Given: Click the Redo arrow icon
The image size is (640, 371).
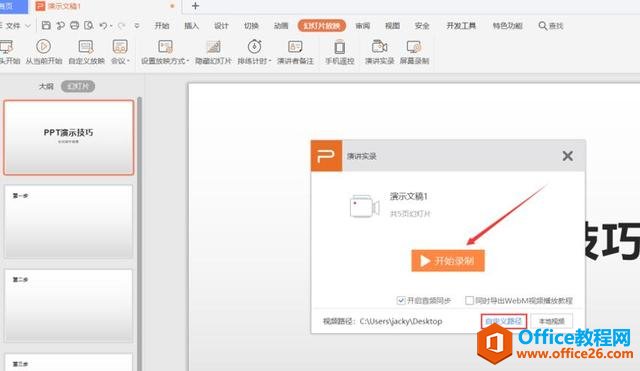Looking at the screenshot, I should 121,25.
